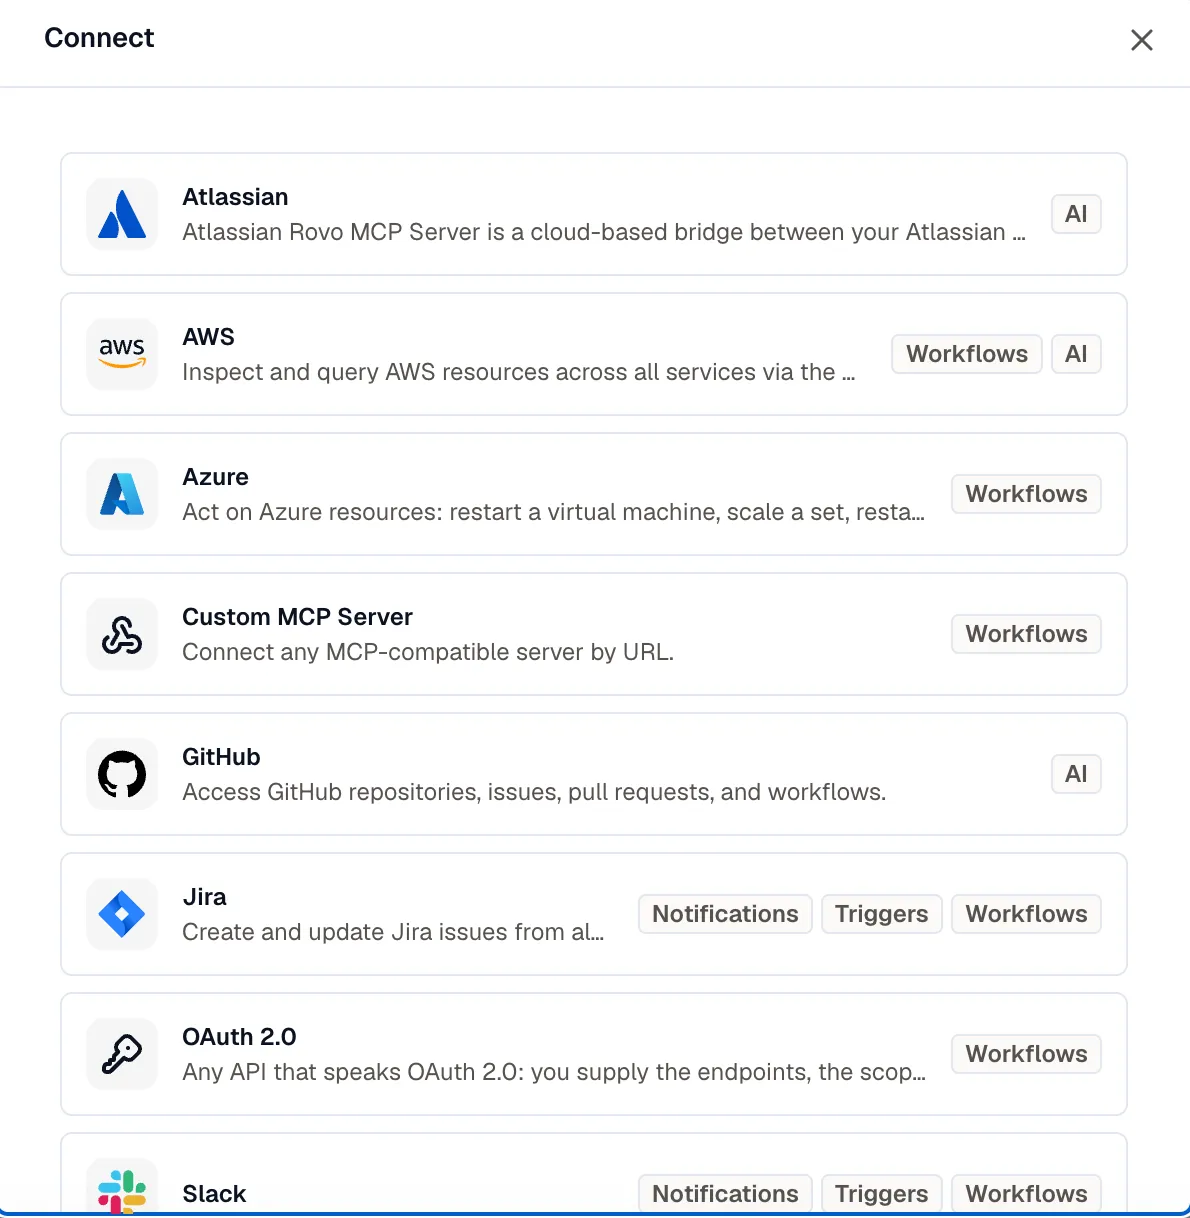The width and height of the screenshot is (1190, 1218).
Task: Click the AI tag on AWS
Action: 1076,354
